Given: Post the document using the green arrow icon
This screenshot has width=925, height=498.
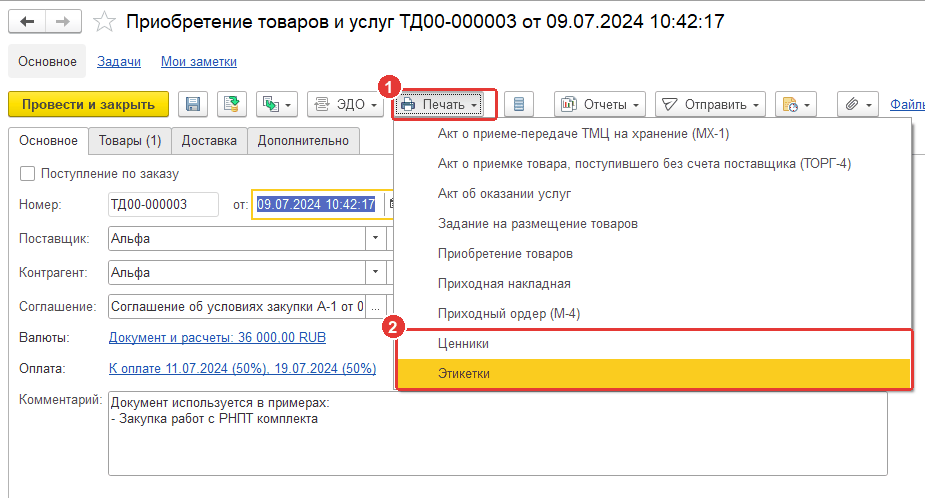Looking at the screenshot, I should [232, 104].
